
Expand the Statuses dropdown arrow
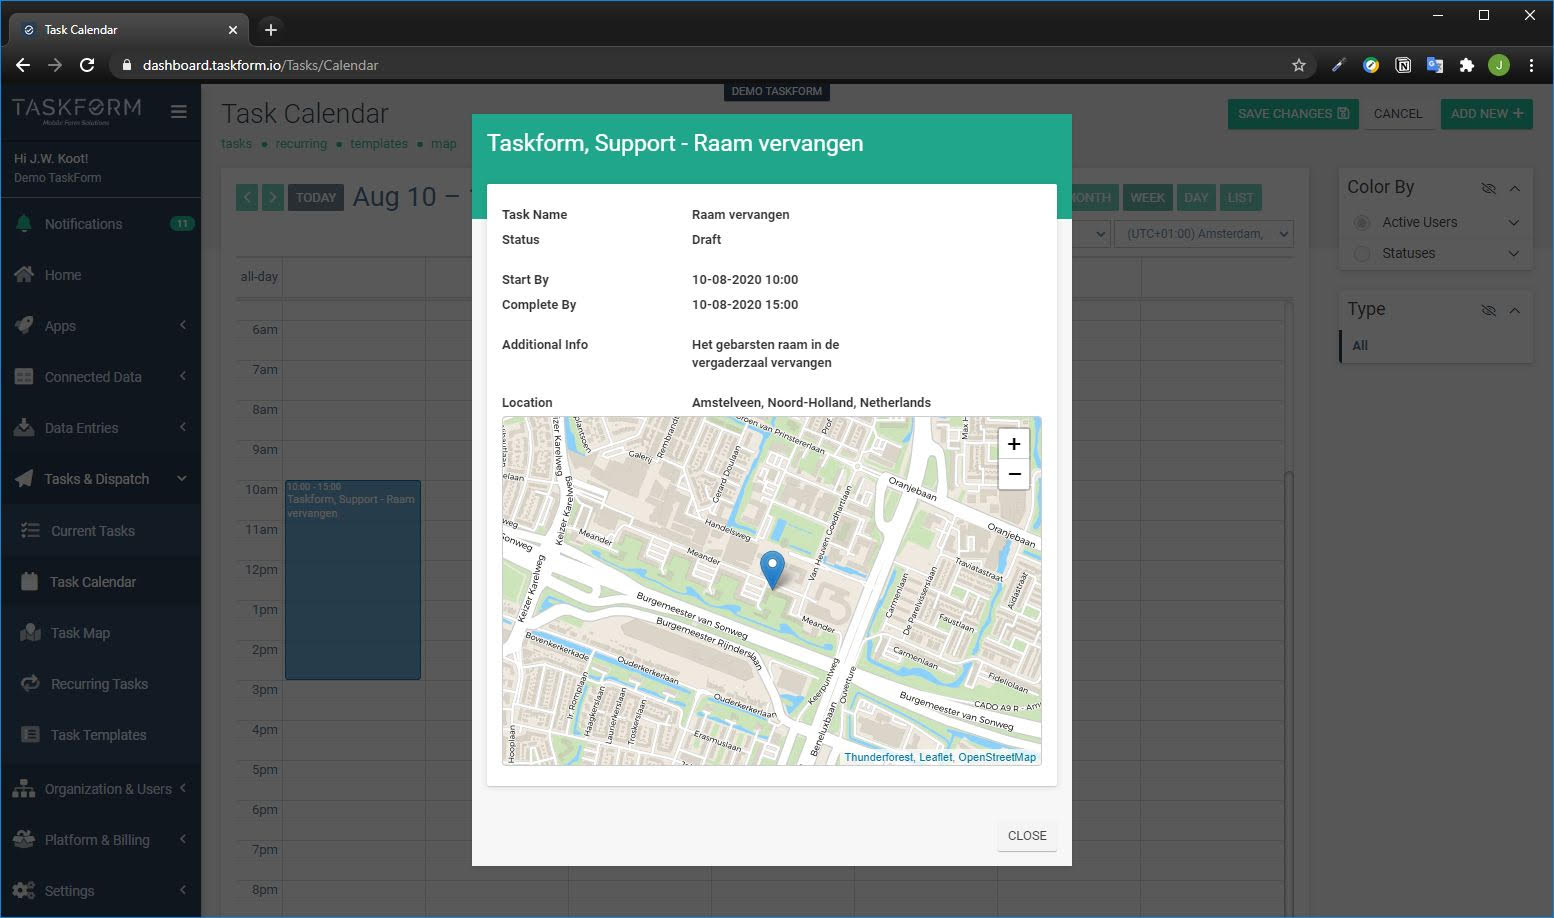[x=1513, y=253]
